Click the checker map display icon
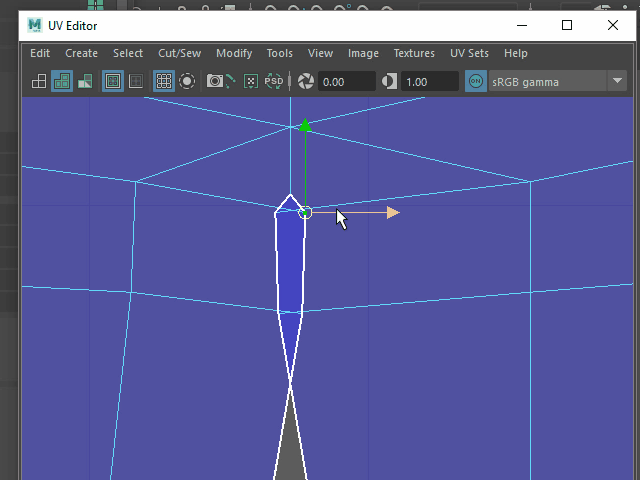 pyautogui.click(x=136, y=82)
